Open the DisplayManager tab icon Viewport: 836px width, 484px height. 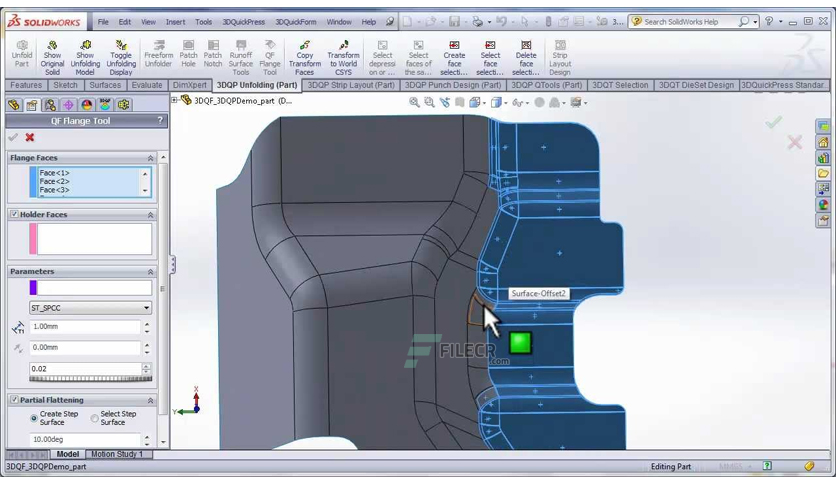[x=86, y=105]
